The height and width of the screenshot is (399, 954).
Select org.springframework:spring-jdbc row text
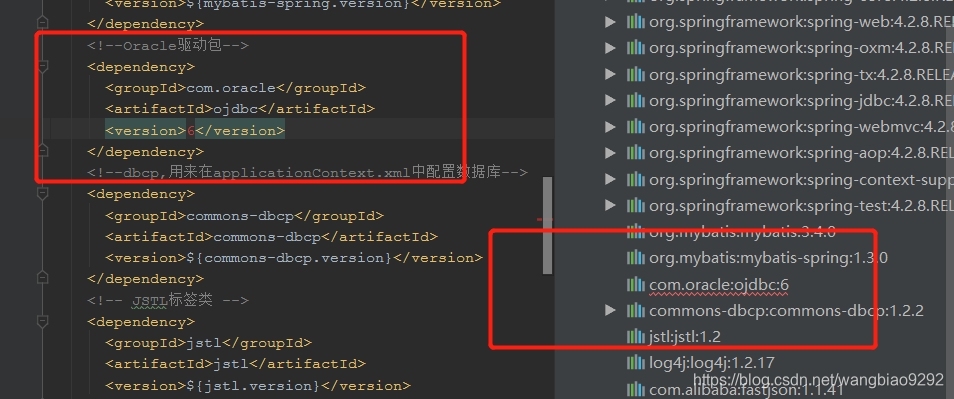[x=801, y=100]
